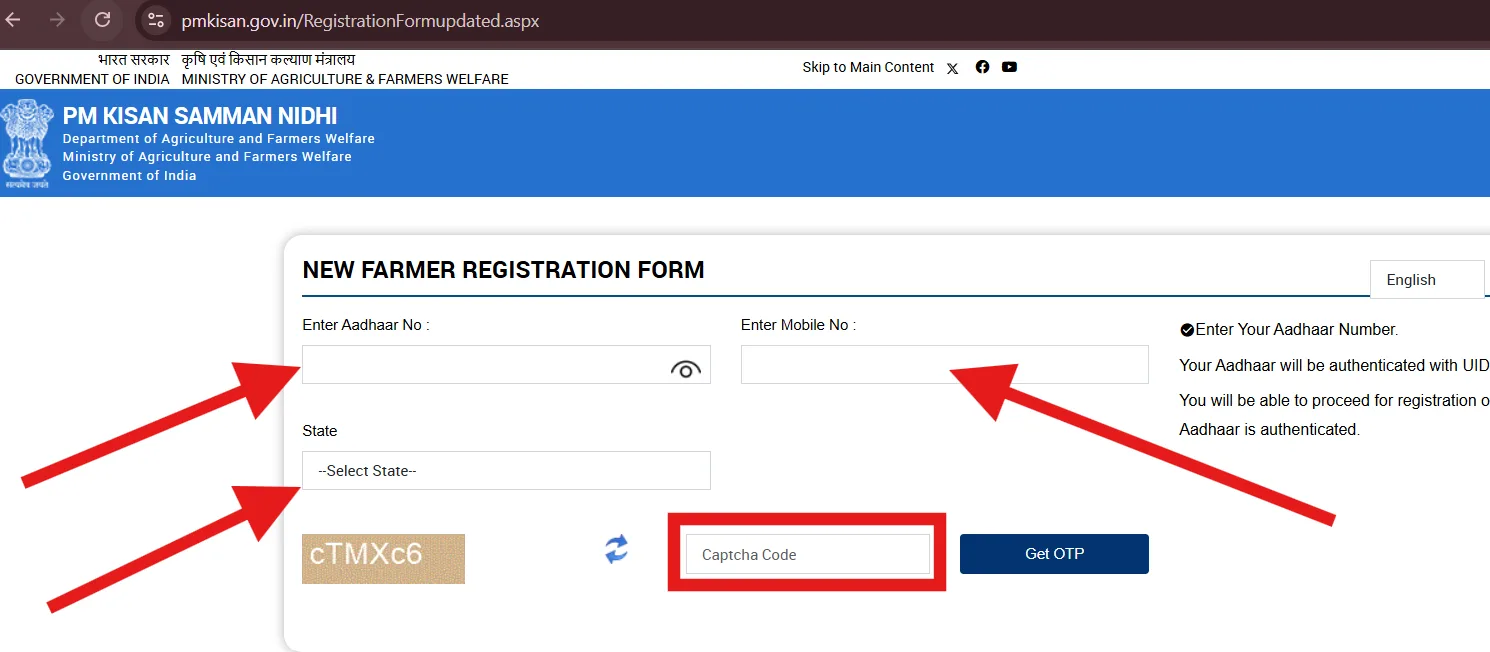Click into the Captcha Code box
The image size is (1490, 652).
coord(808,554)
